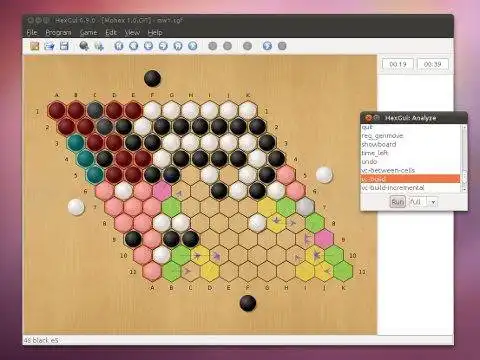
Task: Click the '45 black e5' status bar text
Action: (x=41, y=340)
